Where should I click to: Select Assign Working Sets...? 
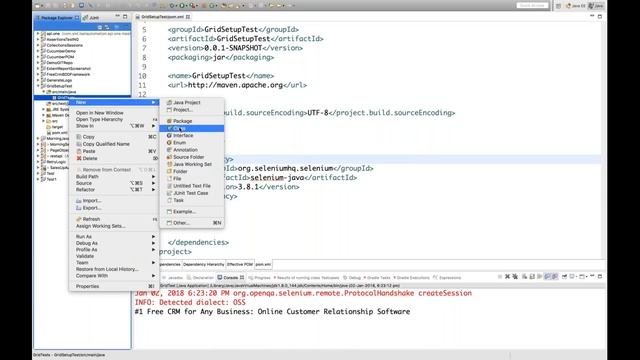(114, 226)
